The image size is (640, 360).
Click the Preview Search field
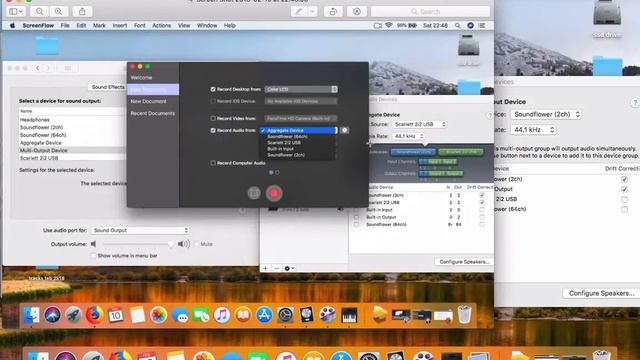click(x=430, y=11)
